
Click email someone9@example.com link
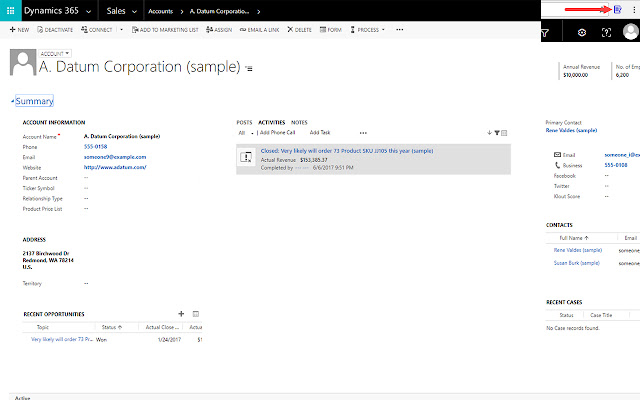click(115, 157)
